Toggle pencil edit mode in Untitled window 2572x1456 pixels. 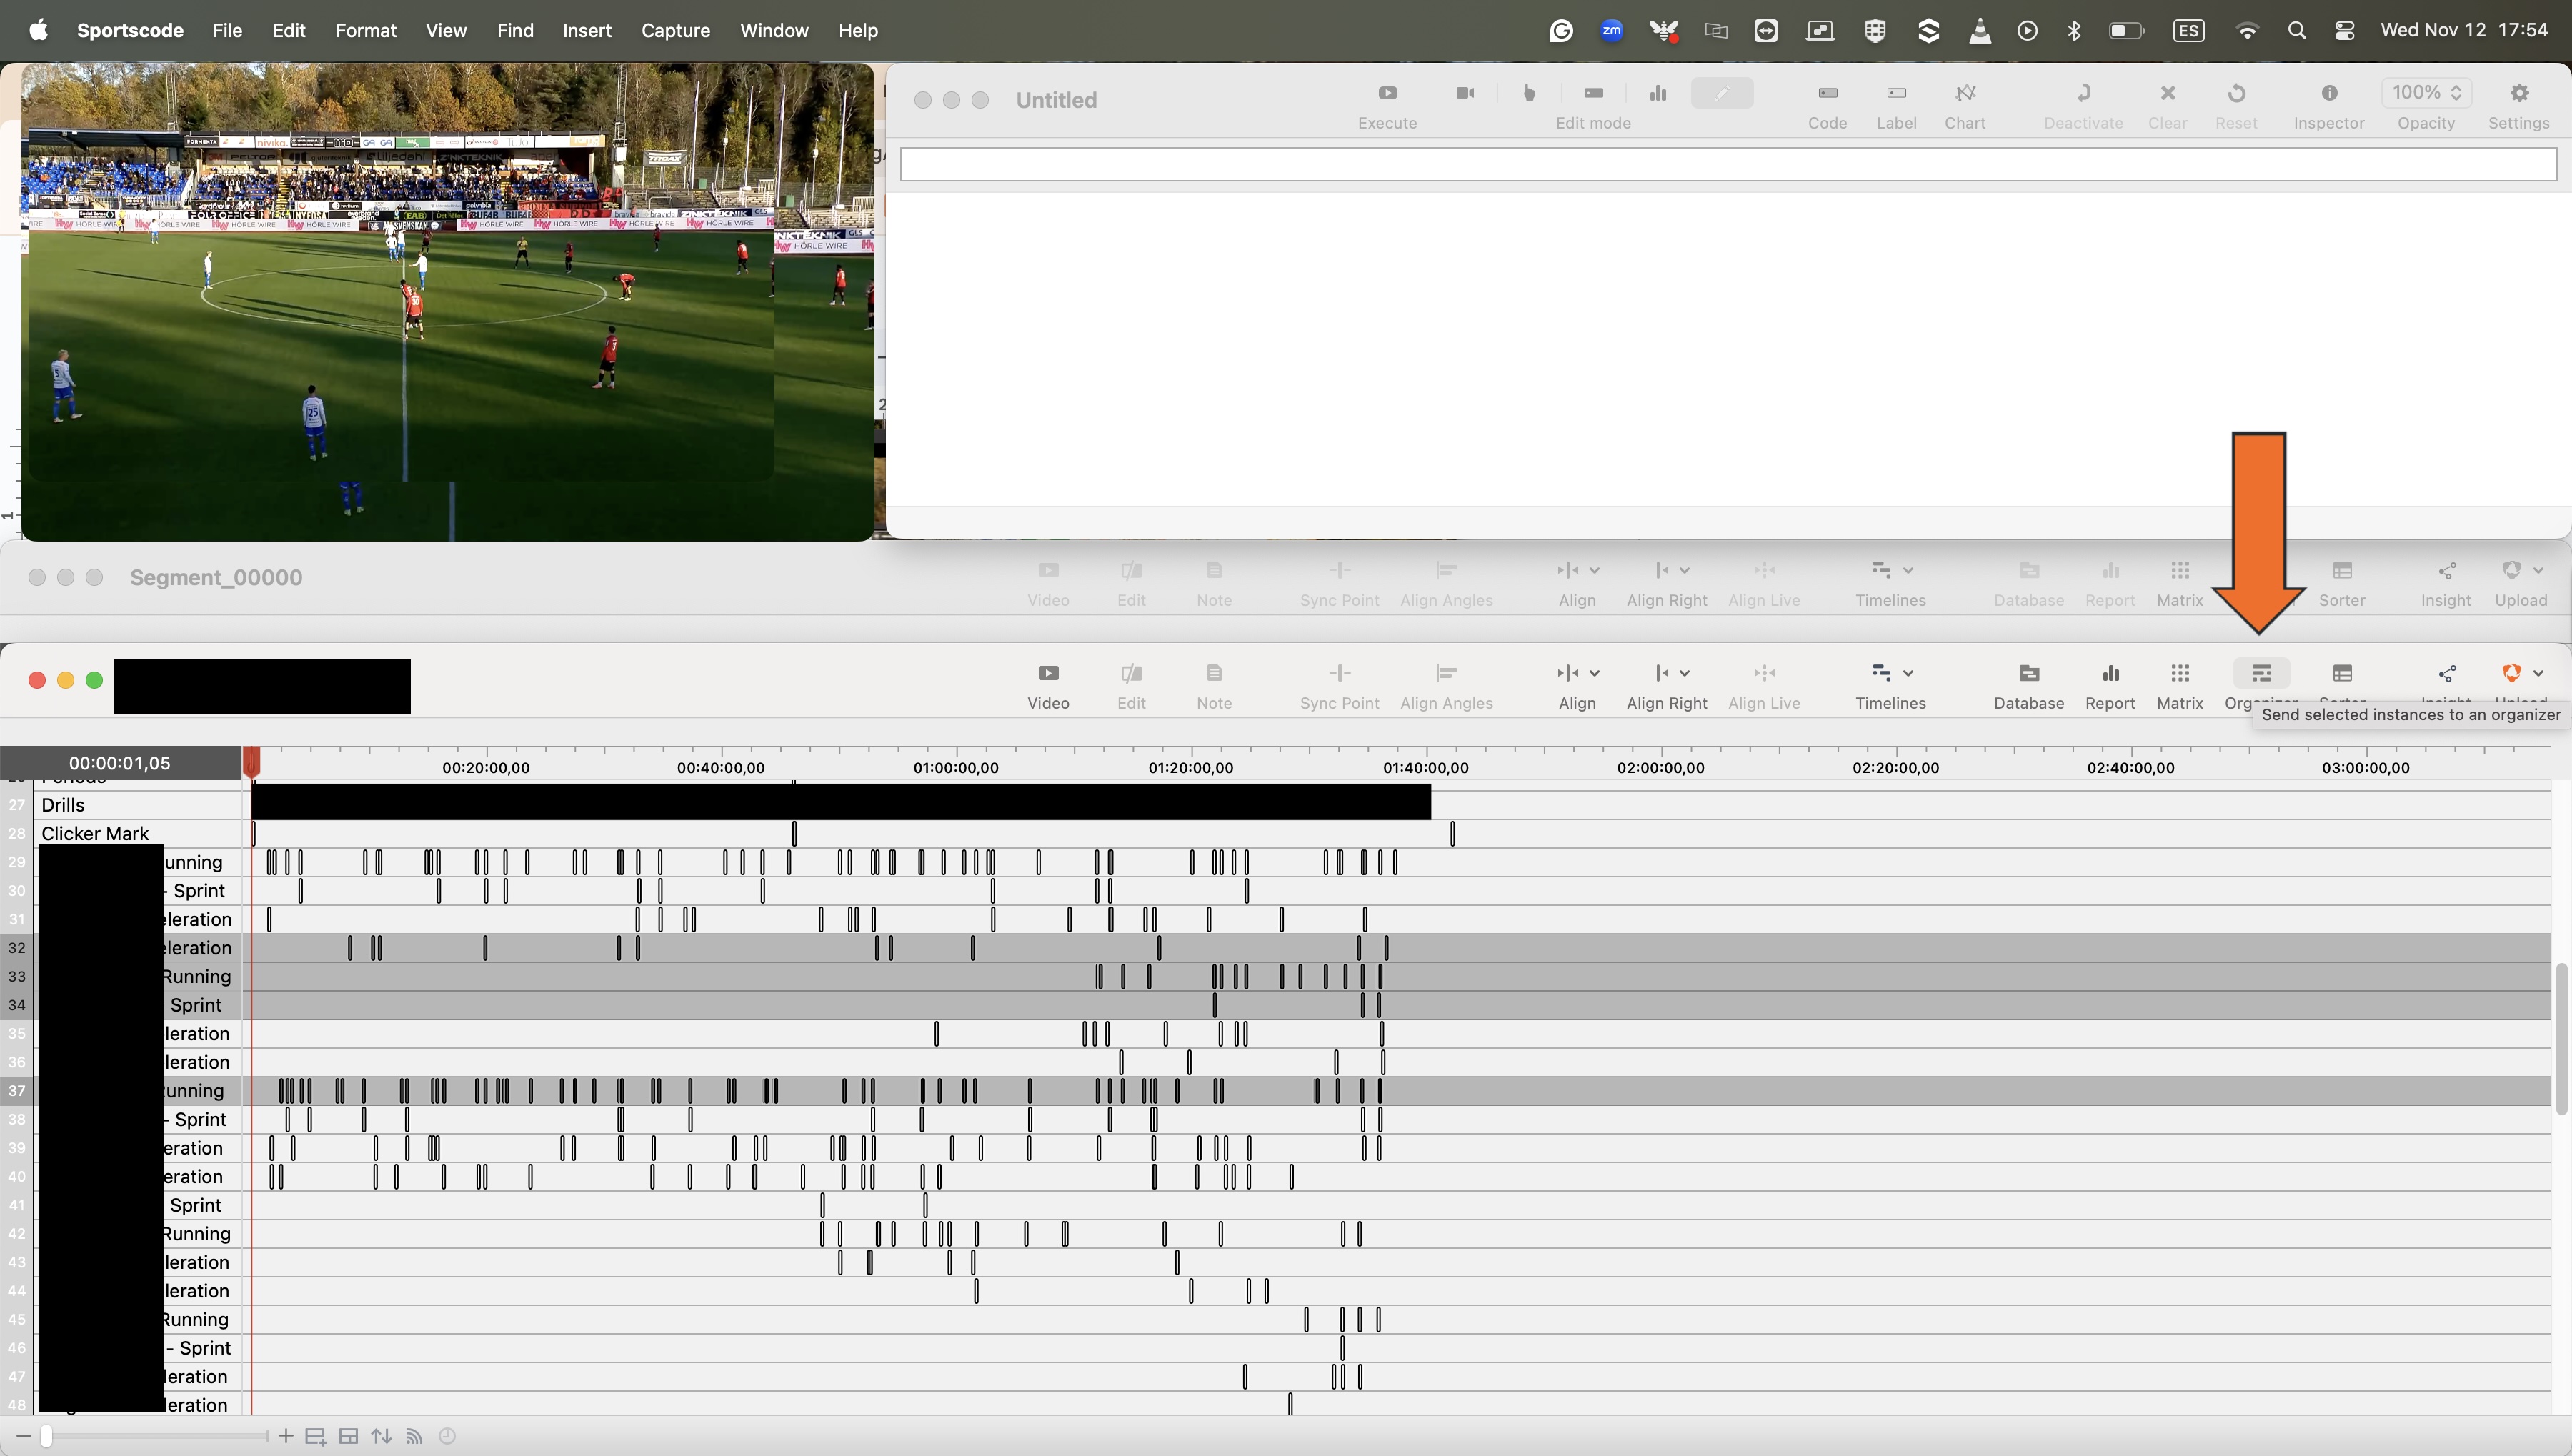pyautogui.click(x=1722, y=93)
